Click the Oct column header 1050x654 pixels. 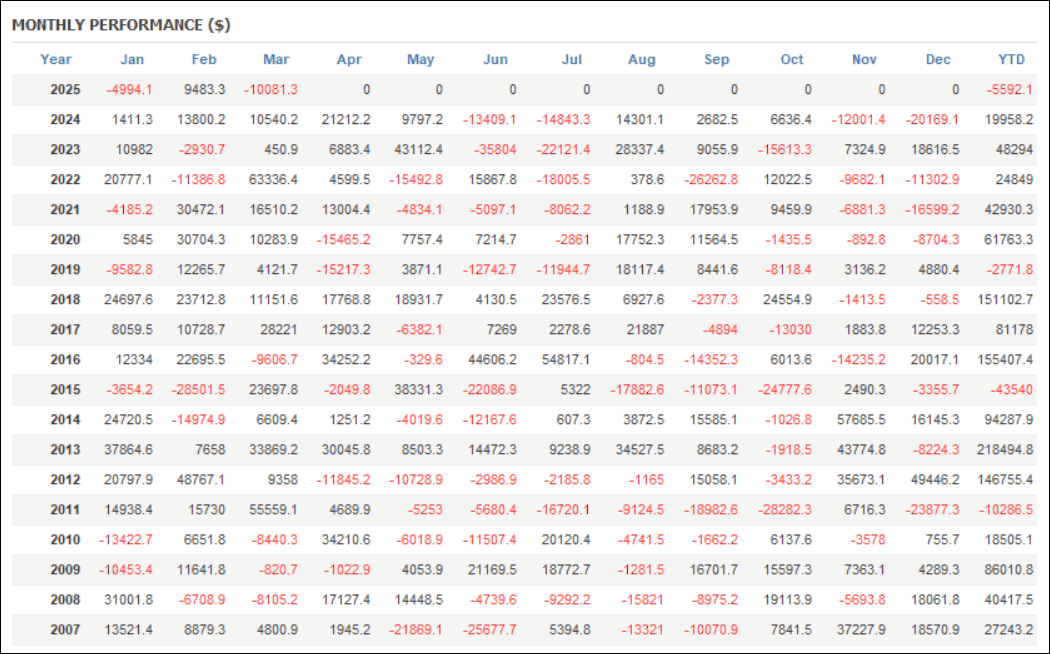pos(792,60)
